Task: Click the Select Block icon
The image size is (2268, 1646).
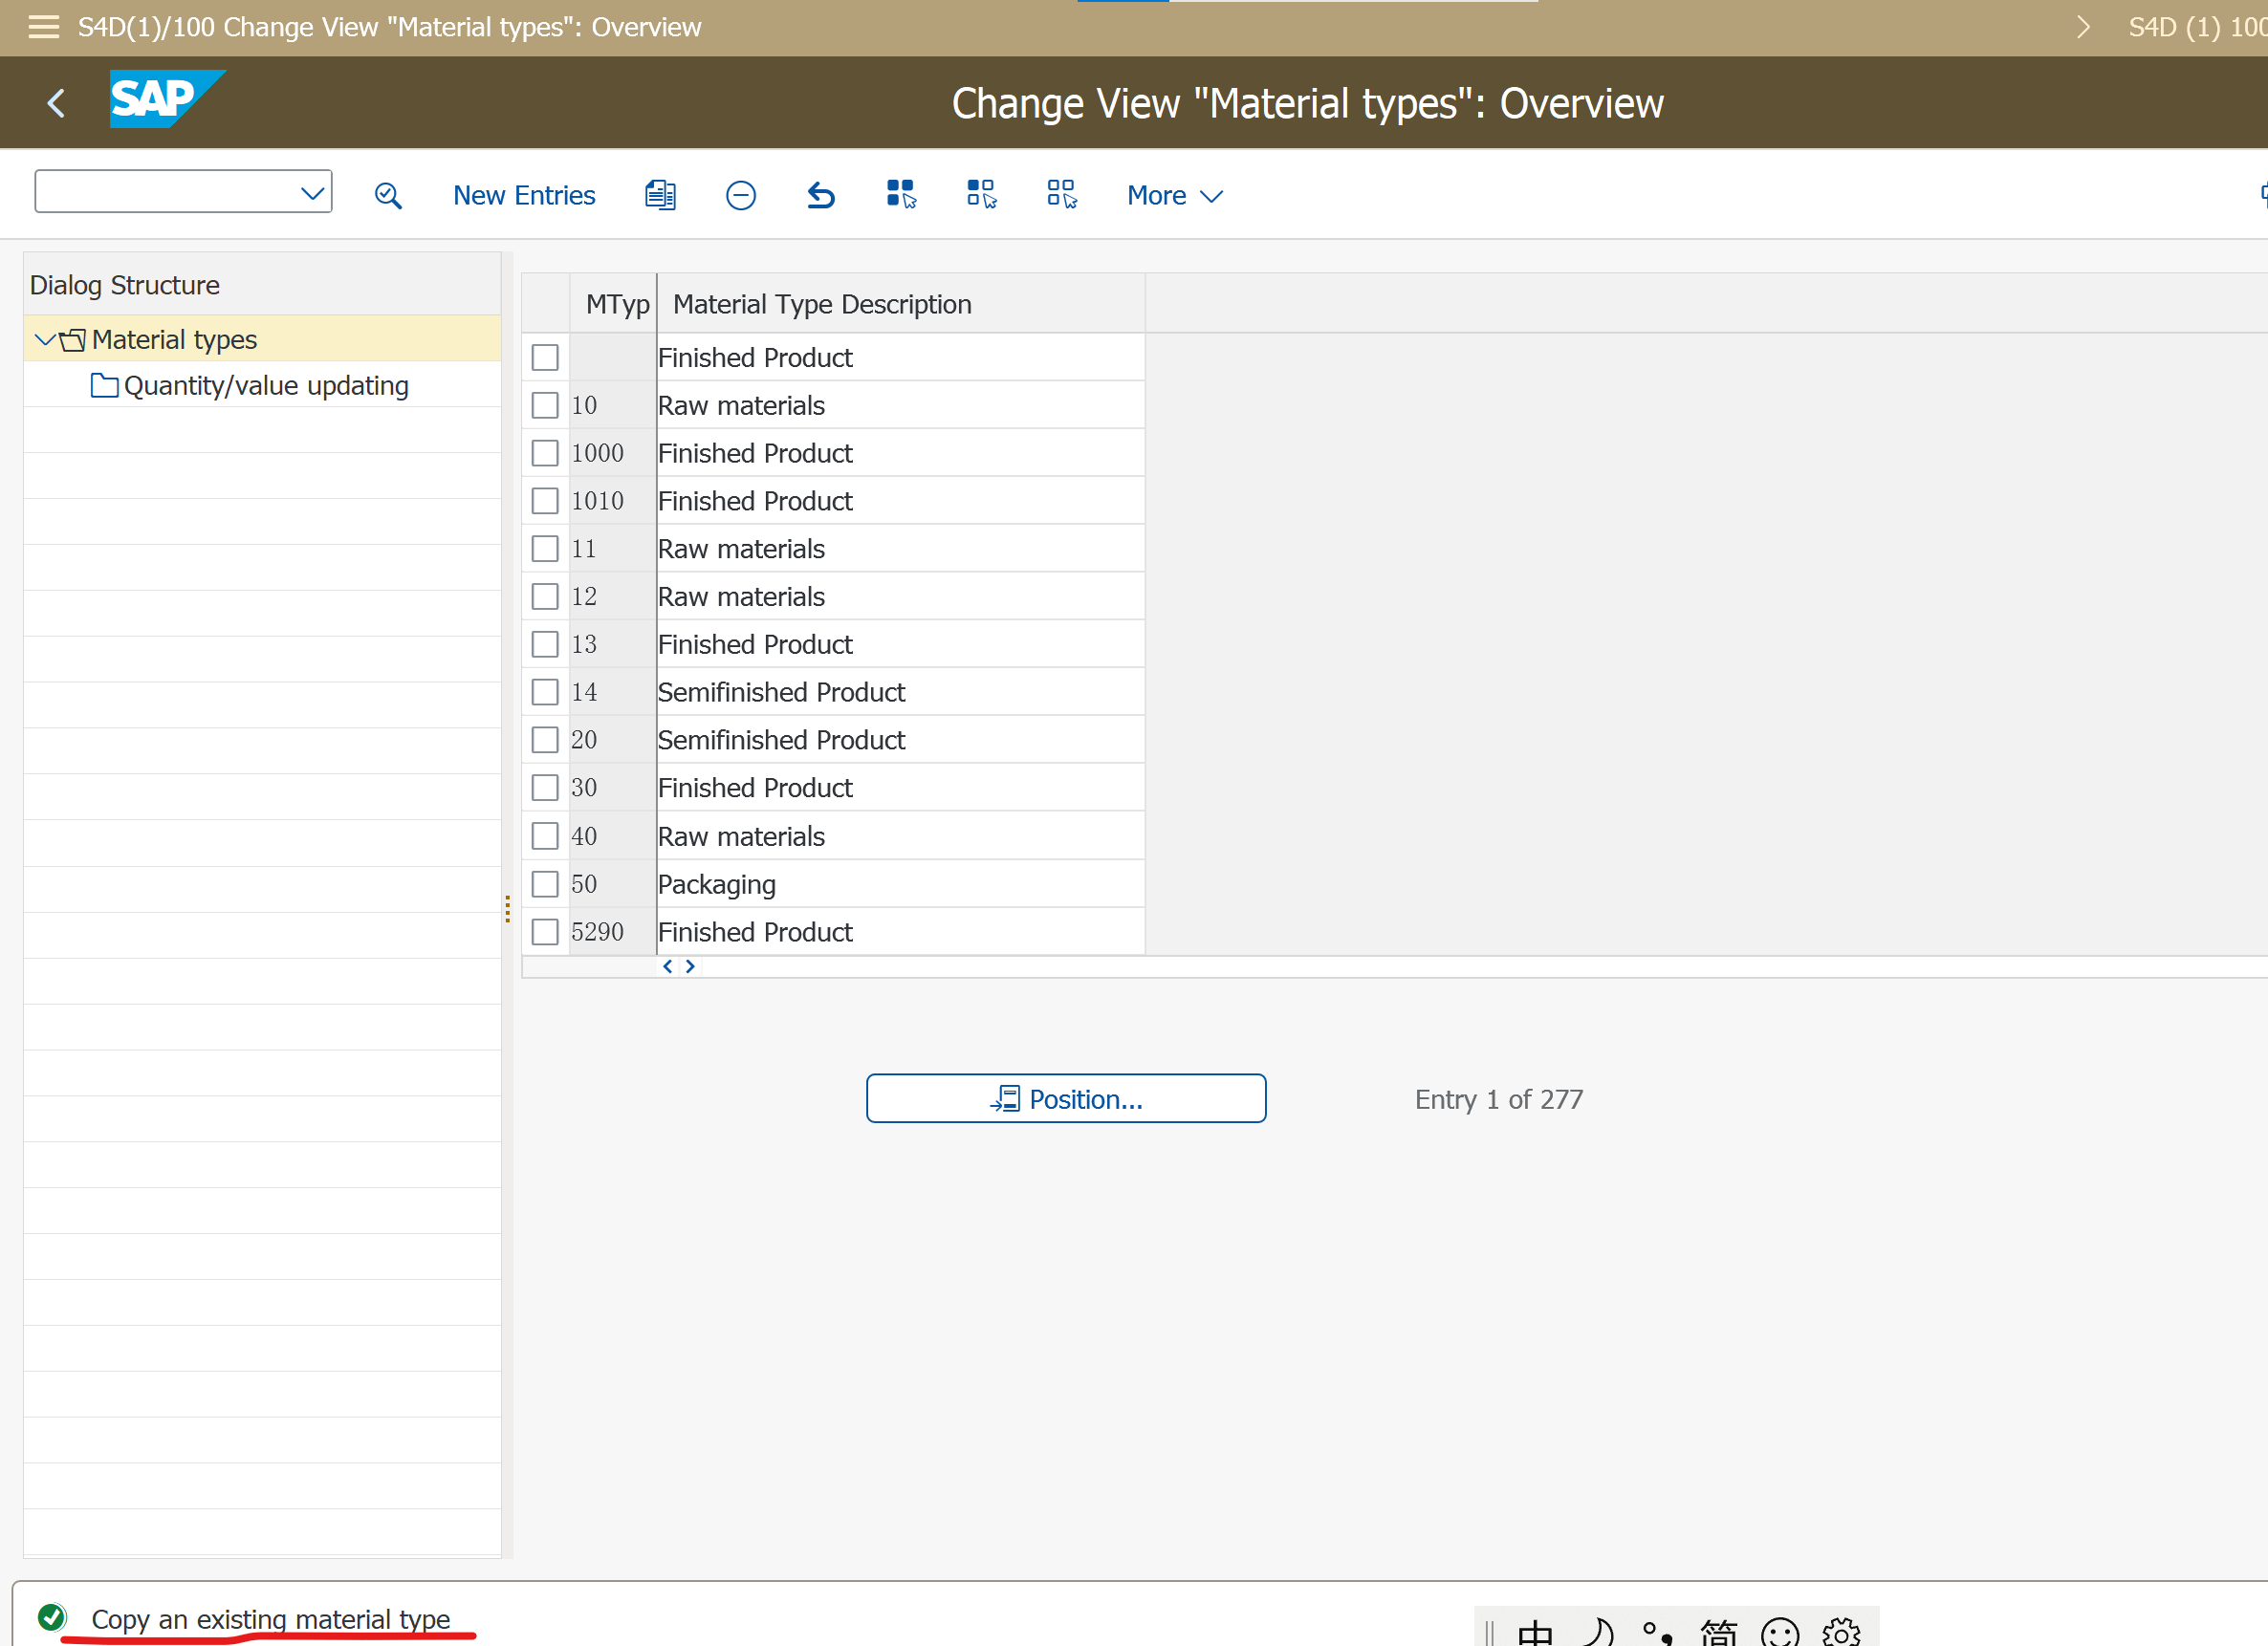Action: click(981, 194)
